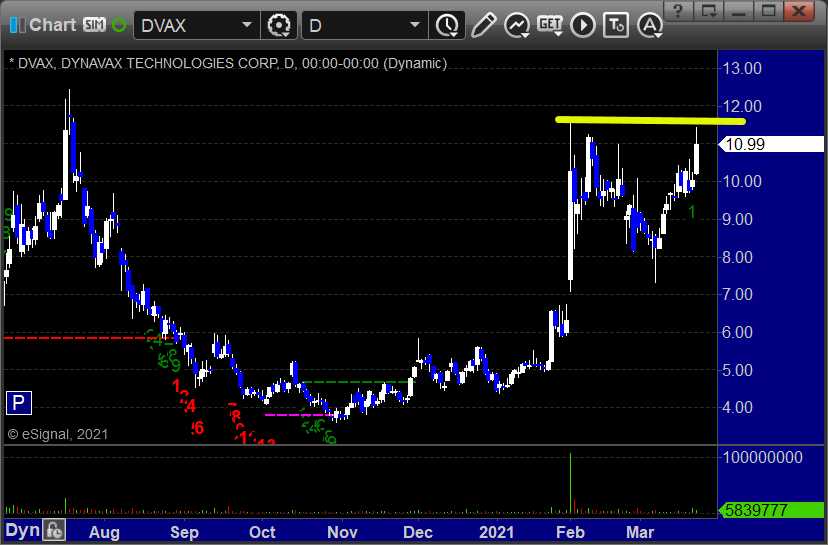This screenshot has height=545, width=828.
Task: Click the 12.00 price axis label
Action: [742, 106]
